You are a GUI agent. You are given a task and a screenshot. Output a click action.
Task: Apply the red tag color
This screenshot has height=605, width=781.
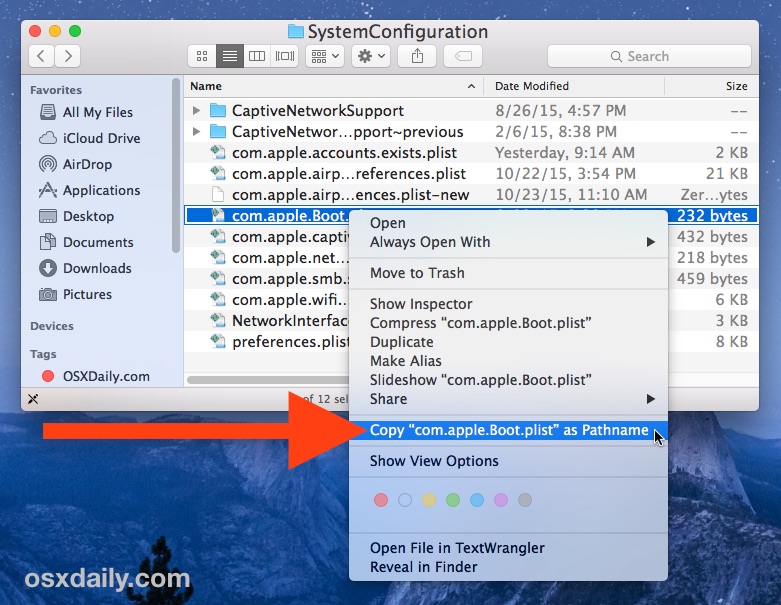pyautogui.click(x=381, y=500)
